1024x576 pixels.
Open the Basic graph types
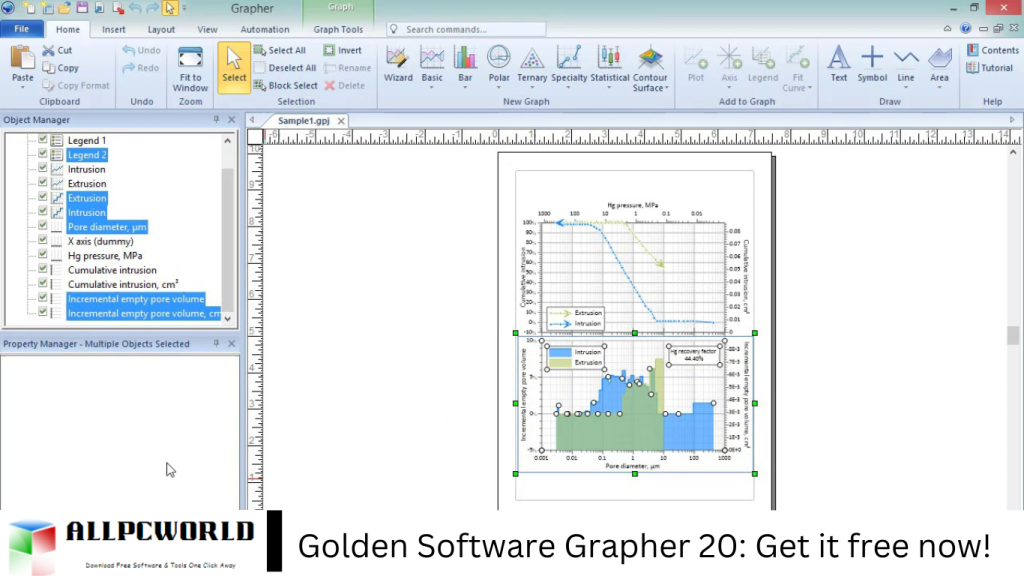[432, 67]
